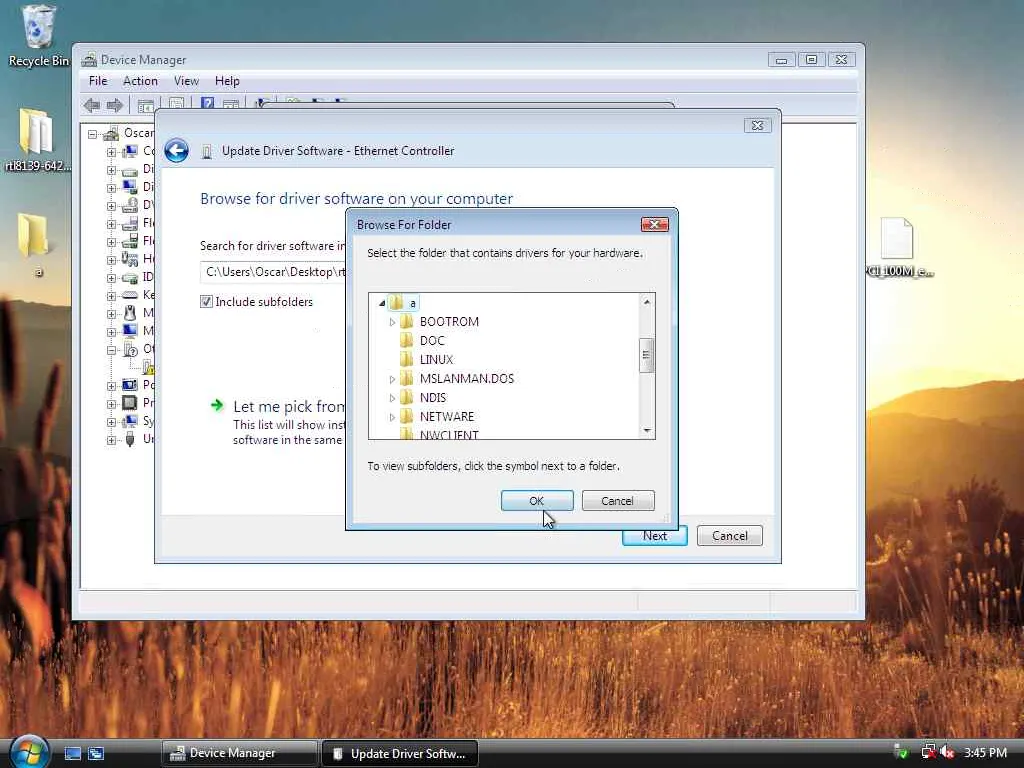Choose 'Let me pick from' list option
Viewport: 1024px width, 768px height.
coord(289,406)
